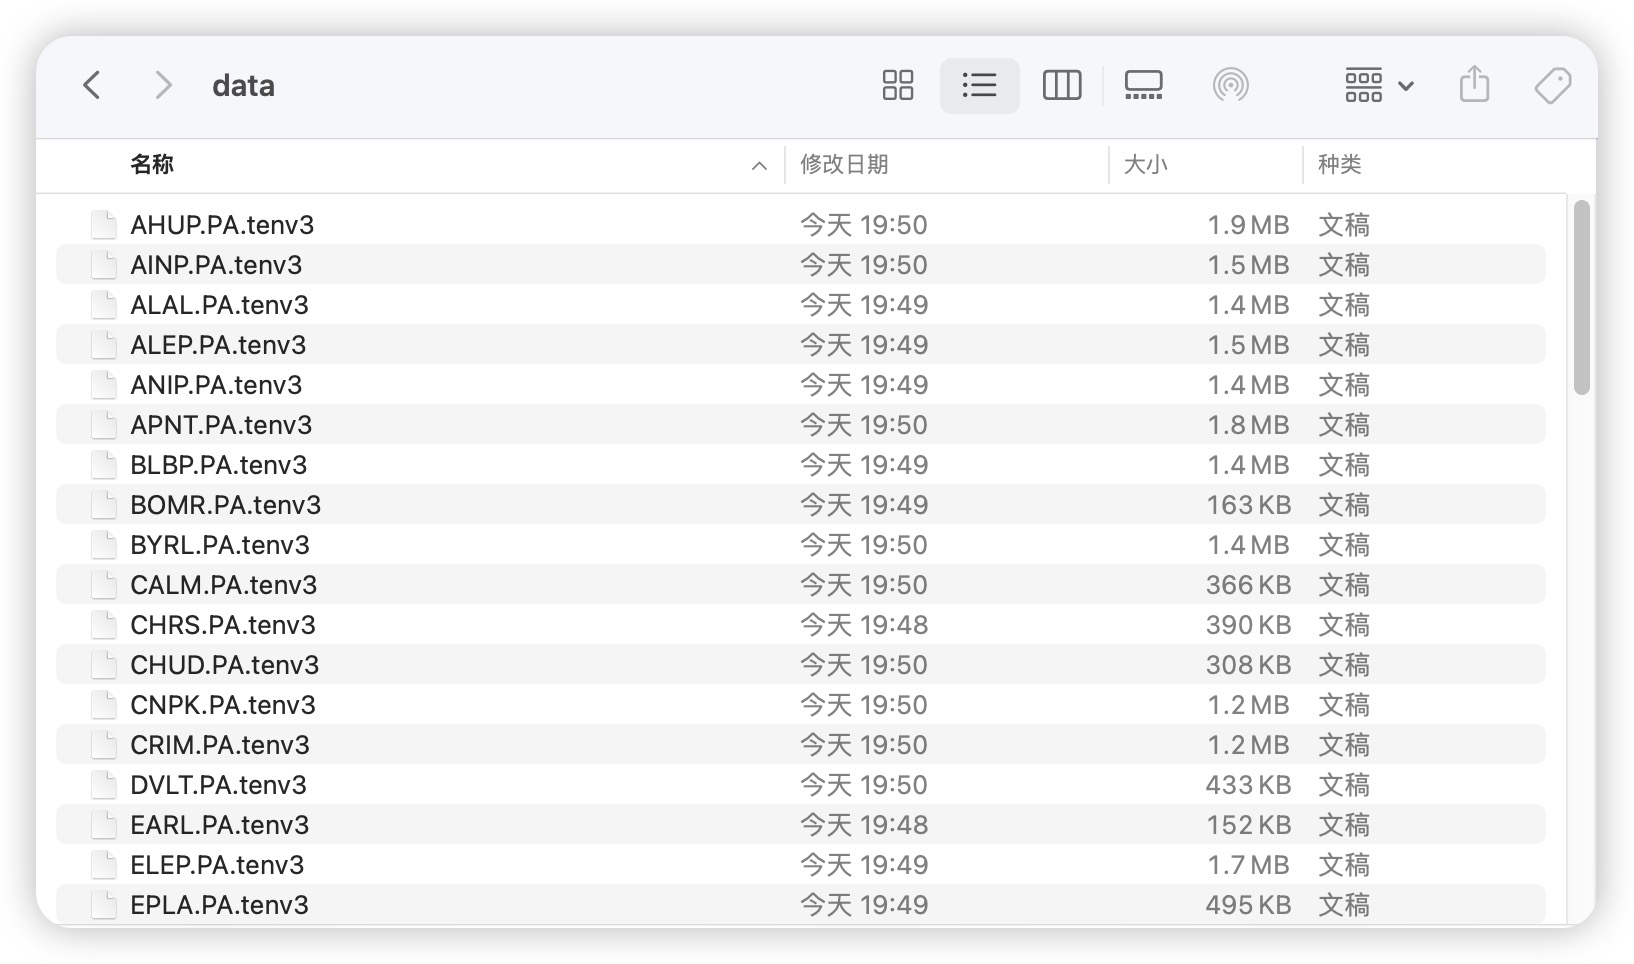Select file name ANIP.PA.tenv3
This screenshot has width=1634, height=964.
(216, 385)
